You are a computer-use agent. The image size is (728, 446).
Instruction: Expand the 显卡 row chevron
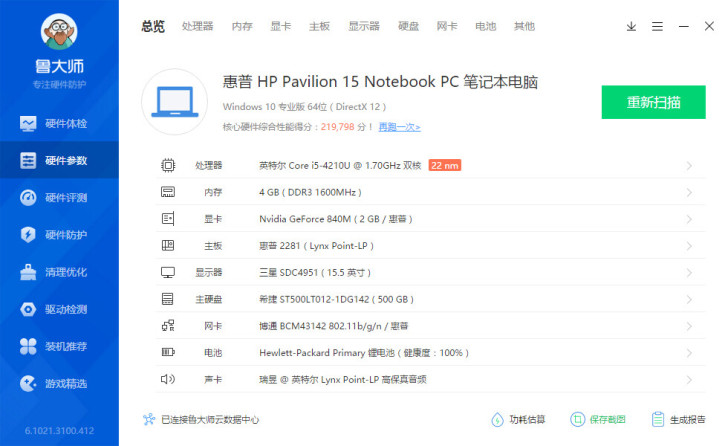[x=689, y=219]
